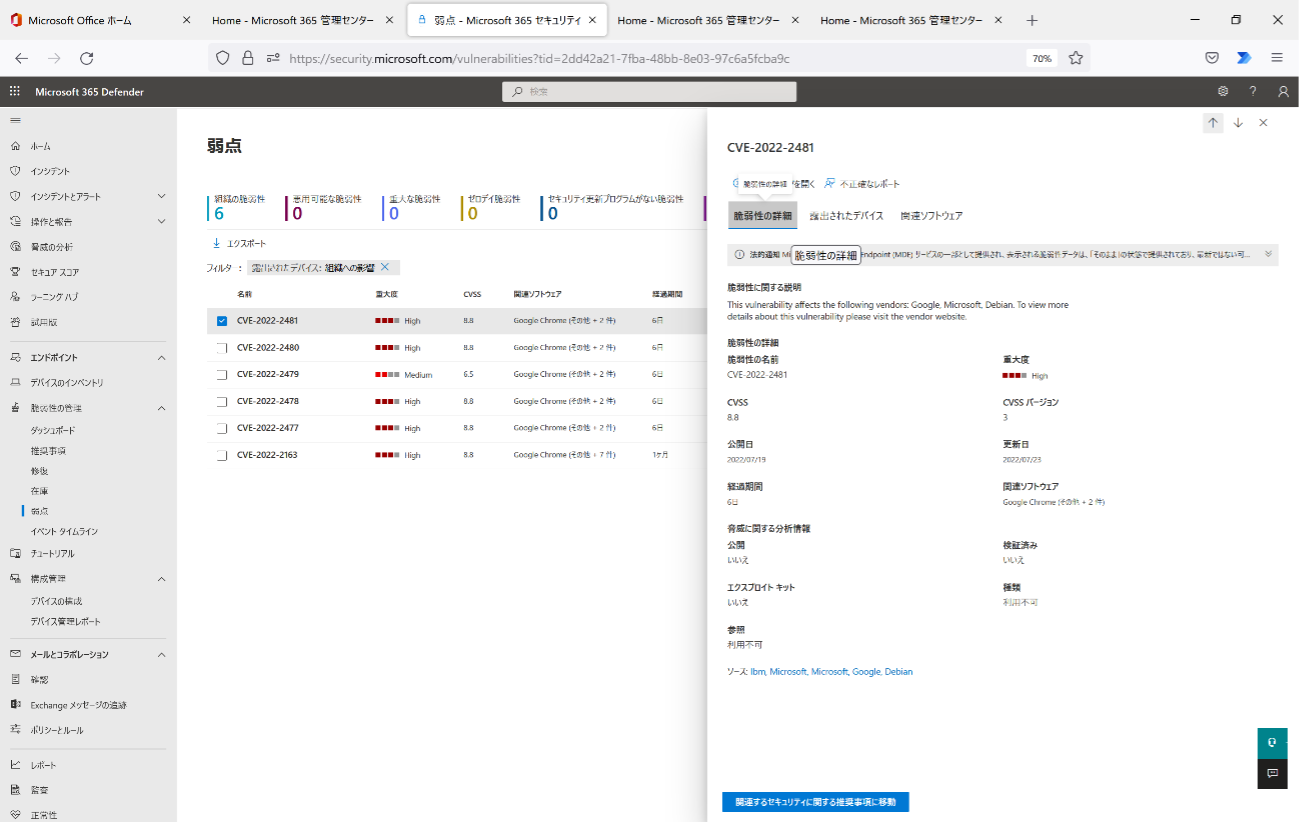
Task: Expand the インシデントとアラート chevron
Action: tap(162, 196)
